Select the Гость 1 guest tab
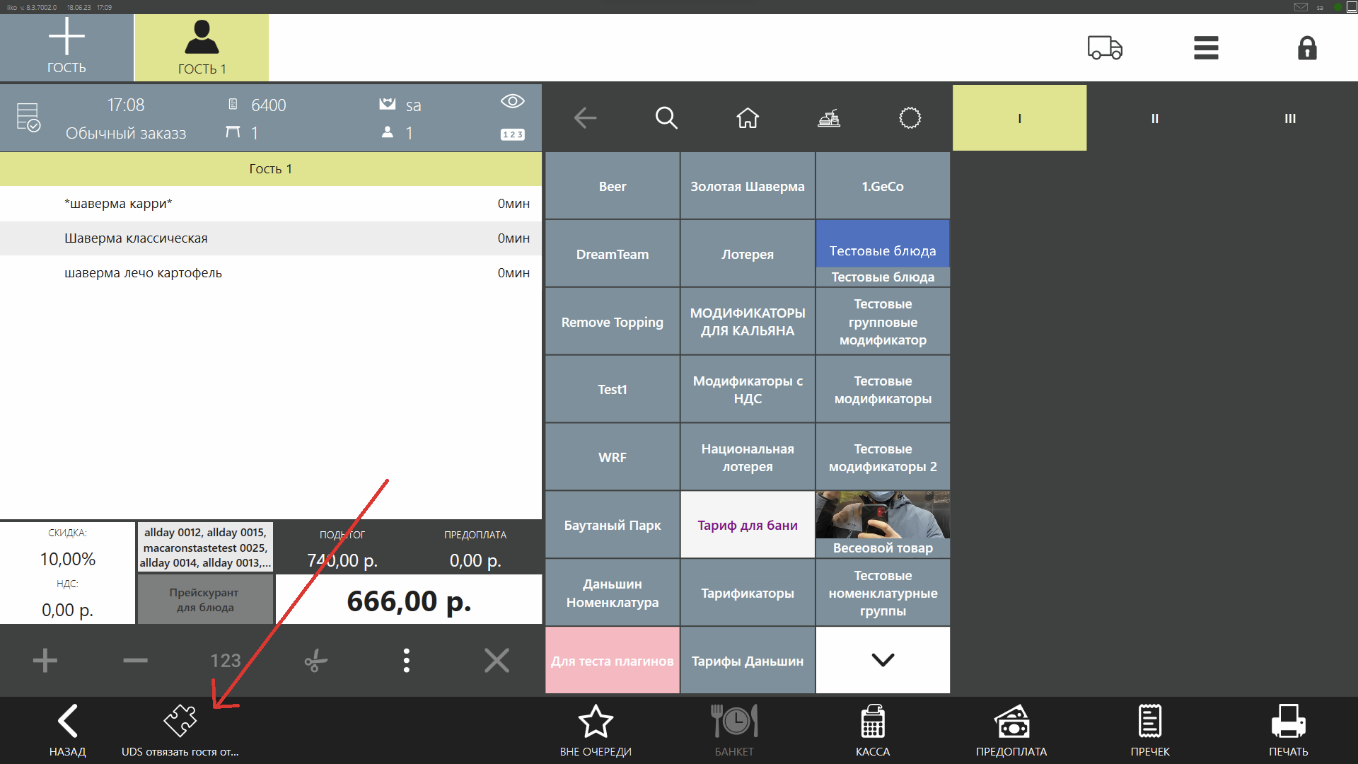Screen dimensions: 1358x764 (202, 48)
